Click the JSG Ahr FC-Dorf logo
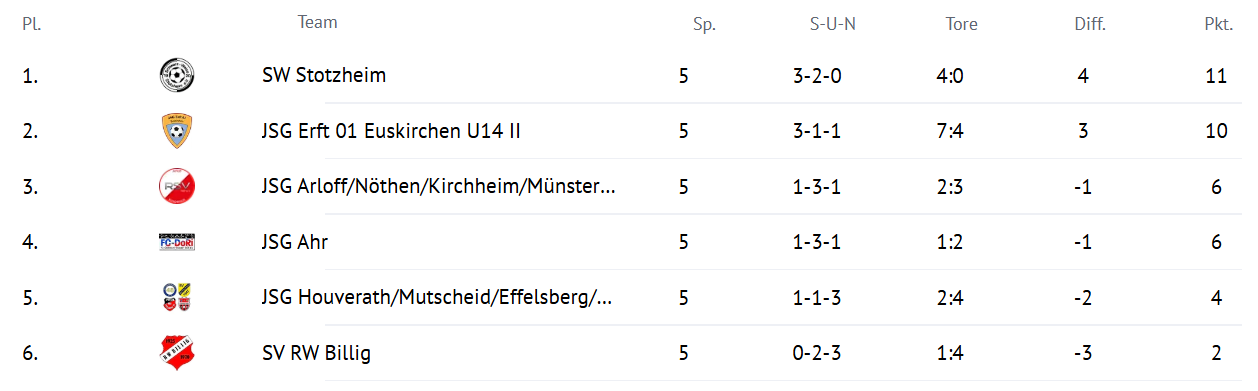The width and height of the screenshot is (1258, 391). [177, 242]
